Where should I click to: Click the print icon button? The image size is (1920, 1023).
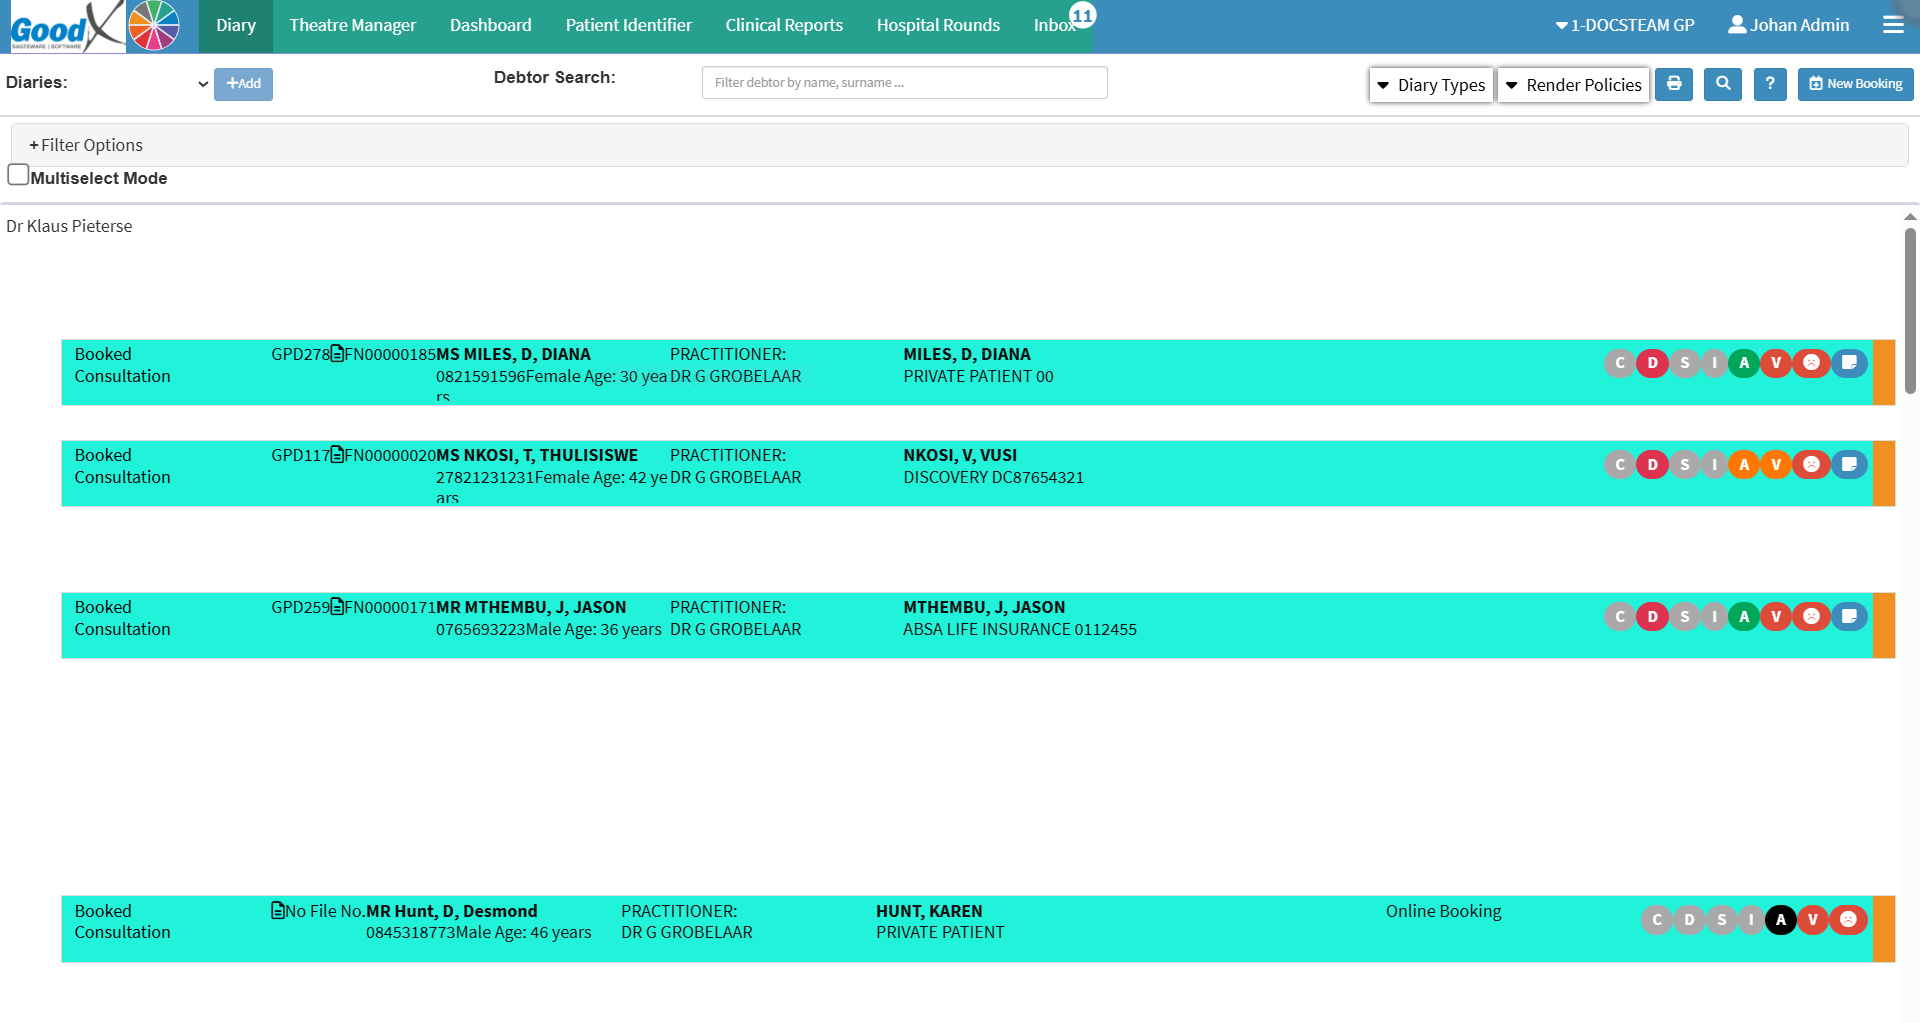[1674, 84]
